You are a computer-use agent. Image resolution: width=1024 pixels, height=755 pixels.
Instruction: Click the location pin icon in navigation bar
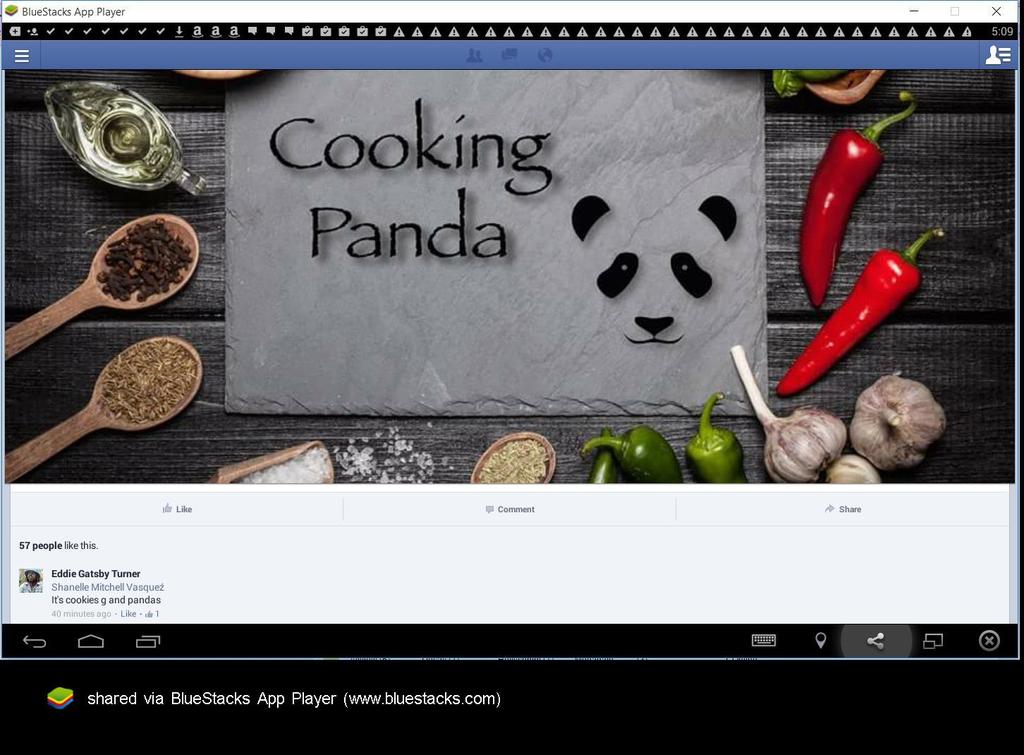(820, 641)
